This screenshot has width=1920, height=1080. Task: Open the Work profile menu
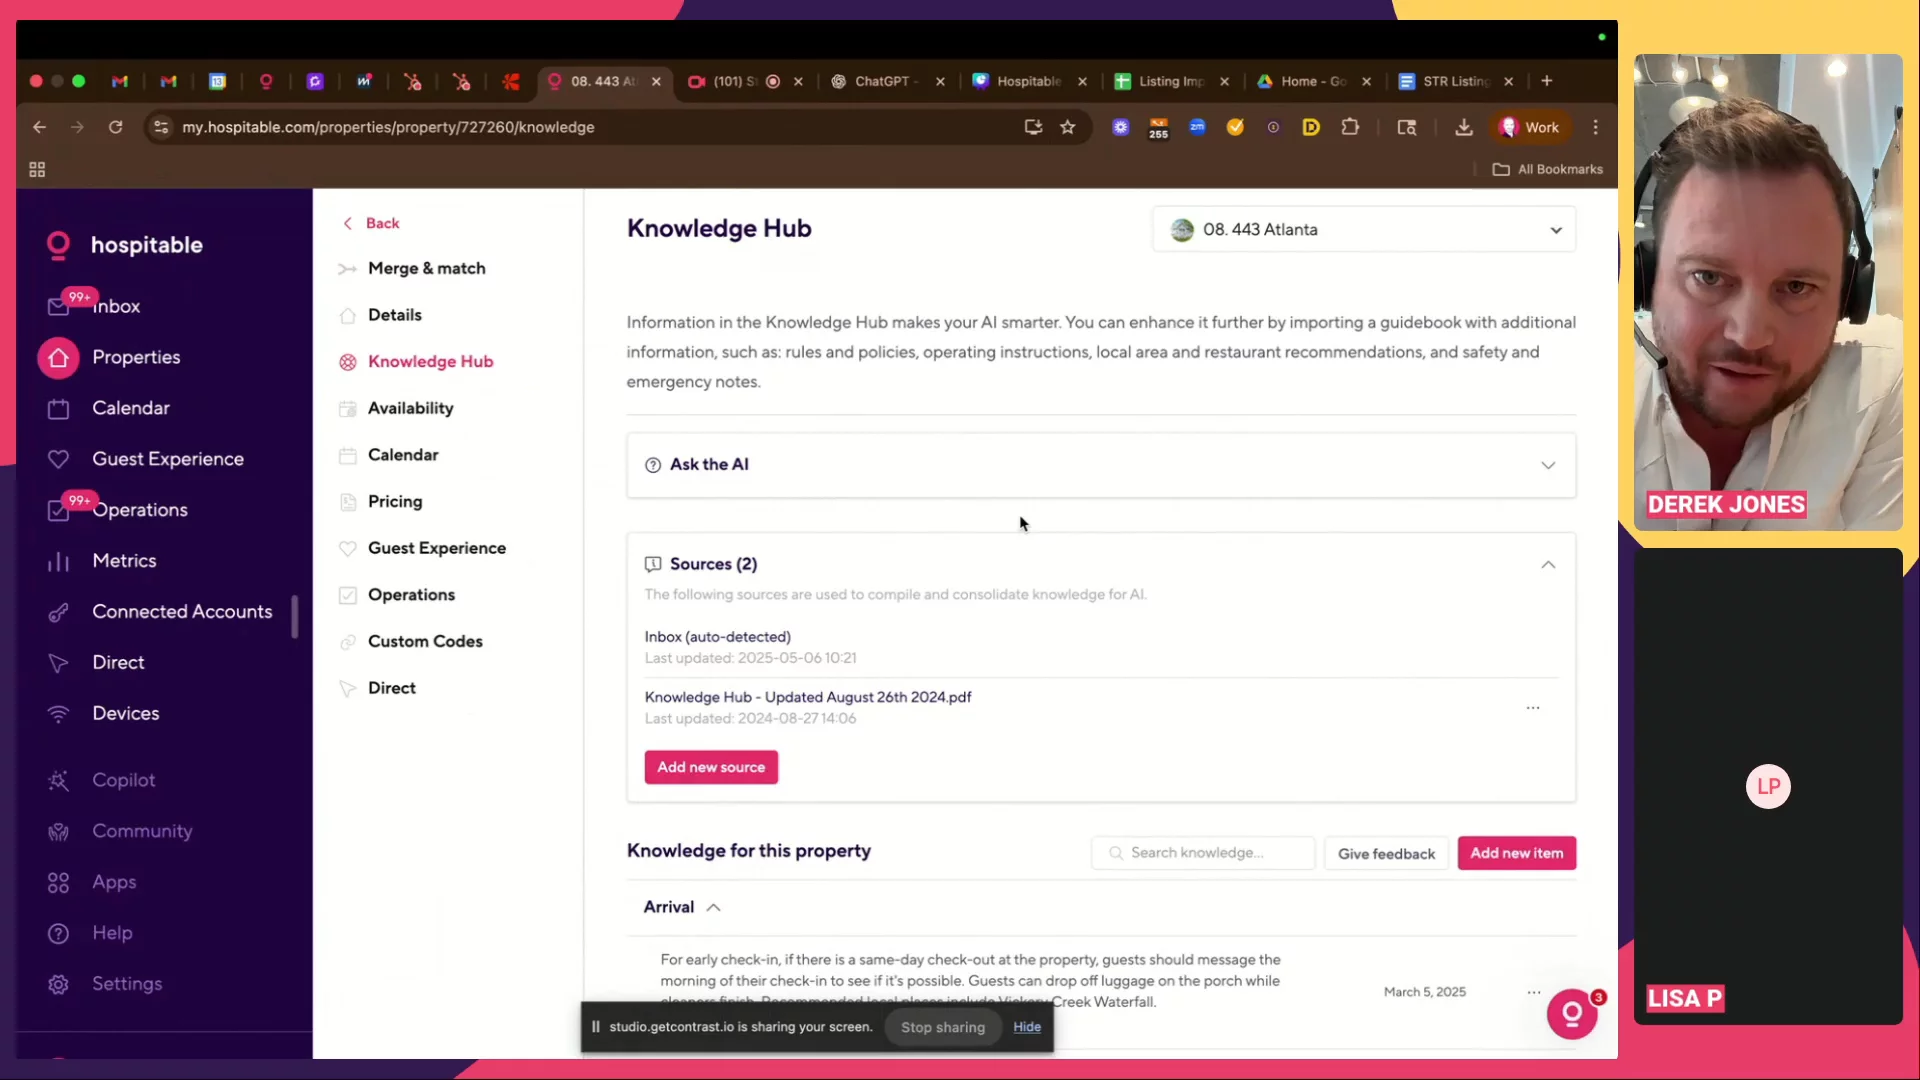click(1530, 127)
